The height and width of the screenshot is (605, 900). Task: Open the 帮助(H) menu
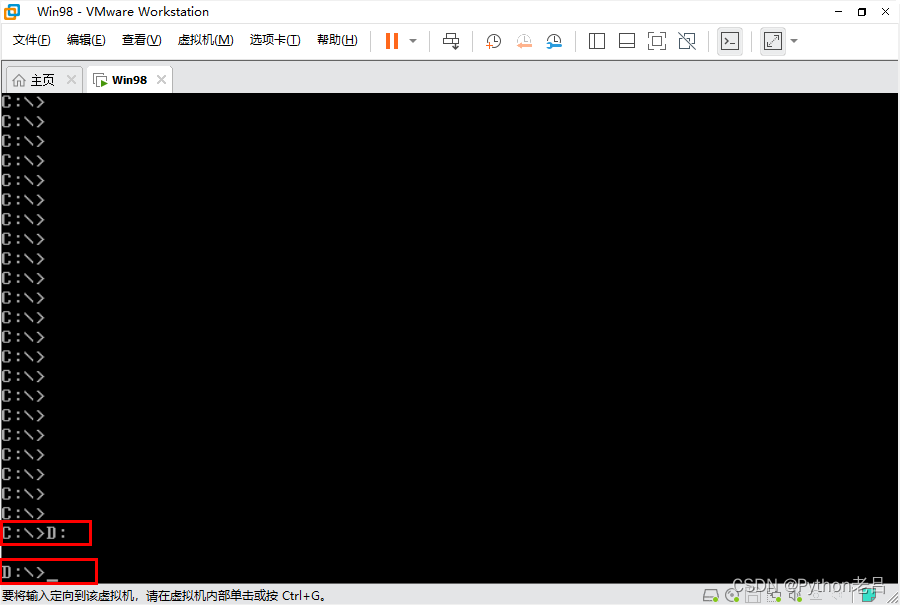click(x=337, y=40)
